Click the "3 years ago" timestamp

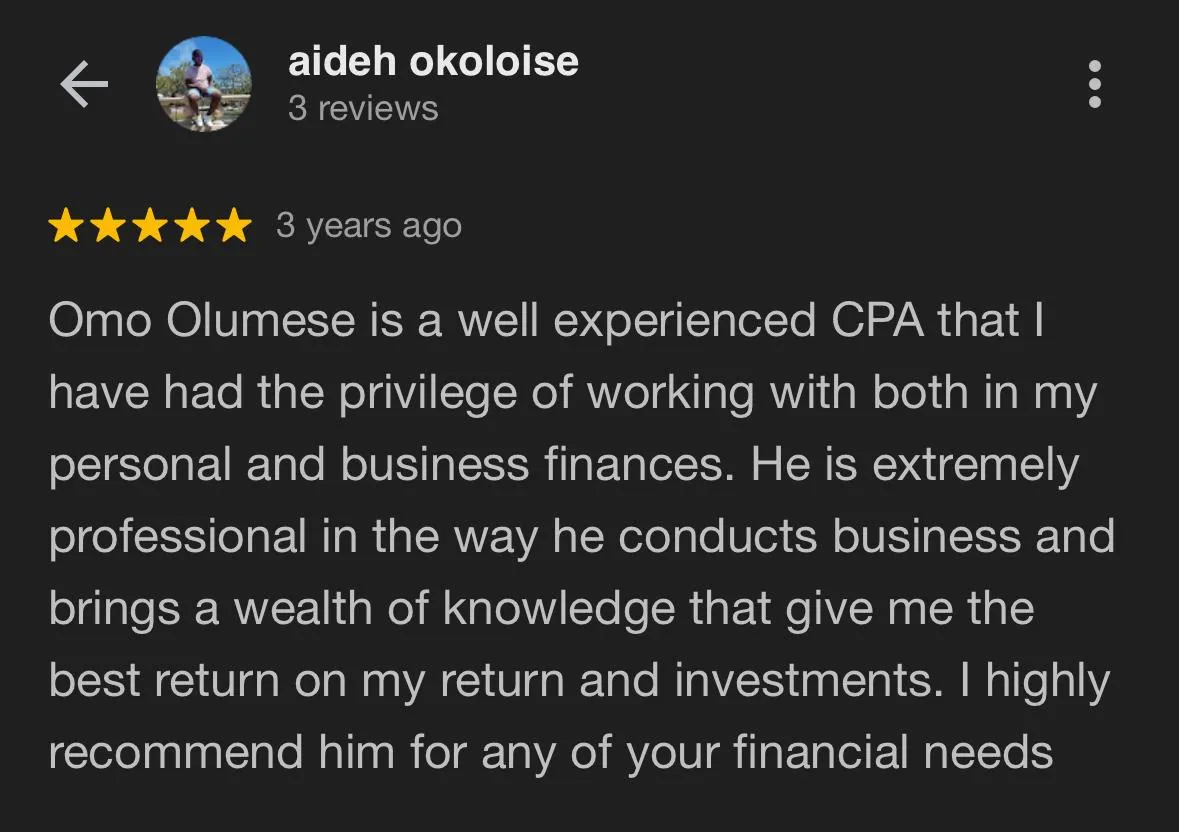368,226
